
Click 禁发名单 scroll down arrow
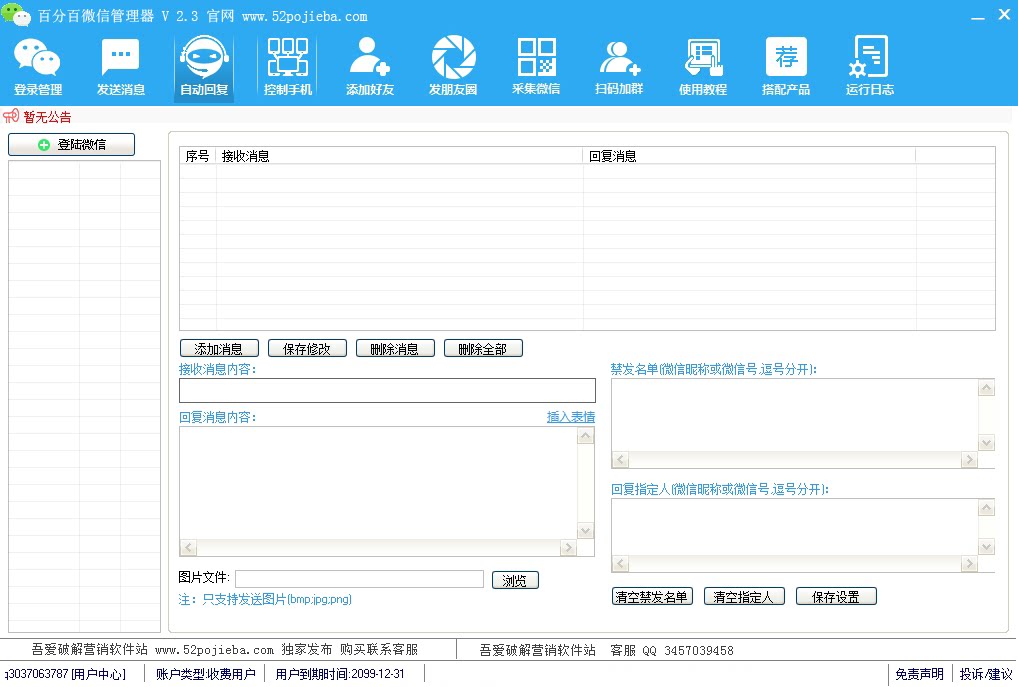point(986,443)
